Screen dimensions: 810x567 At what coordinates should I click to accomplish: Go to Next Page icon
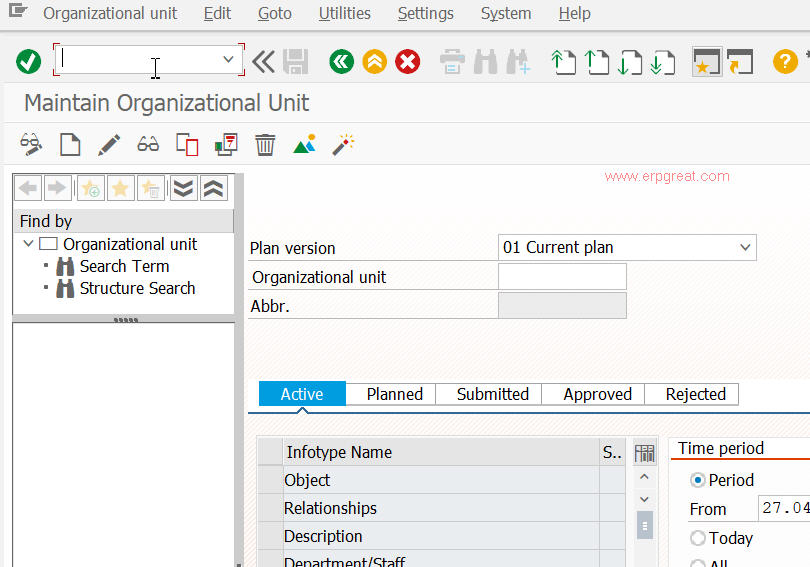pyautogui.click(x=630, y=62)
